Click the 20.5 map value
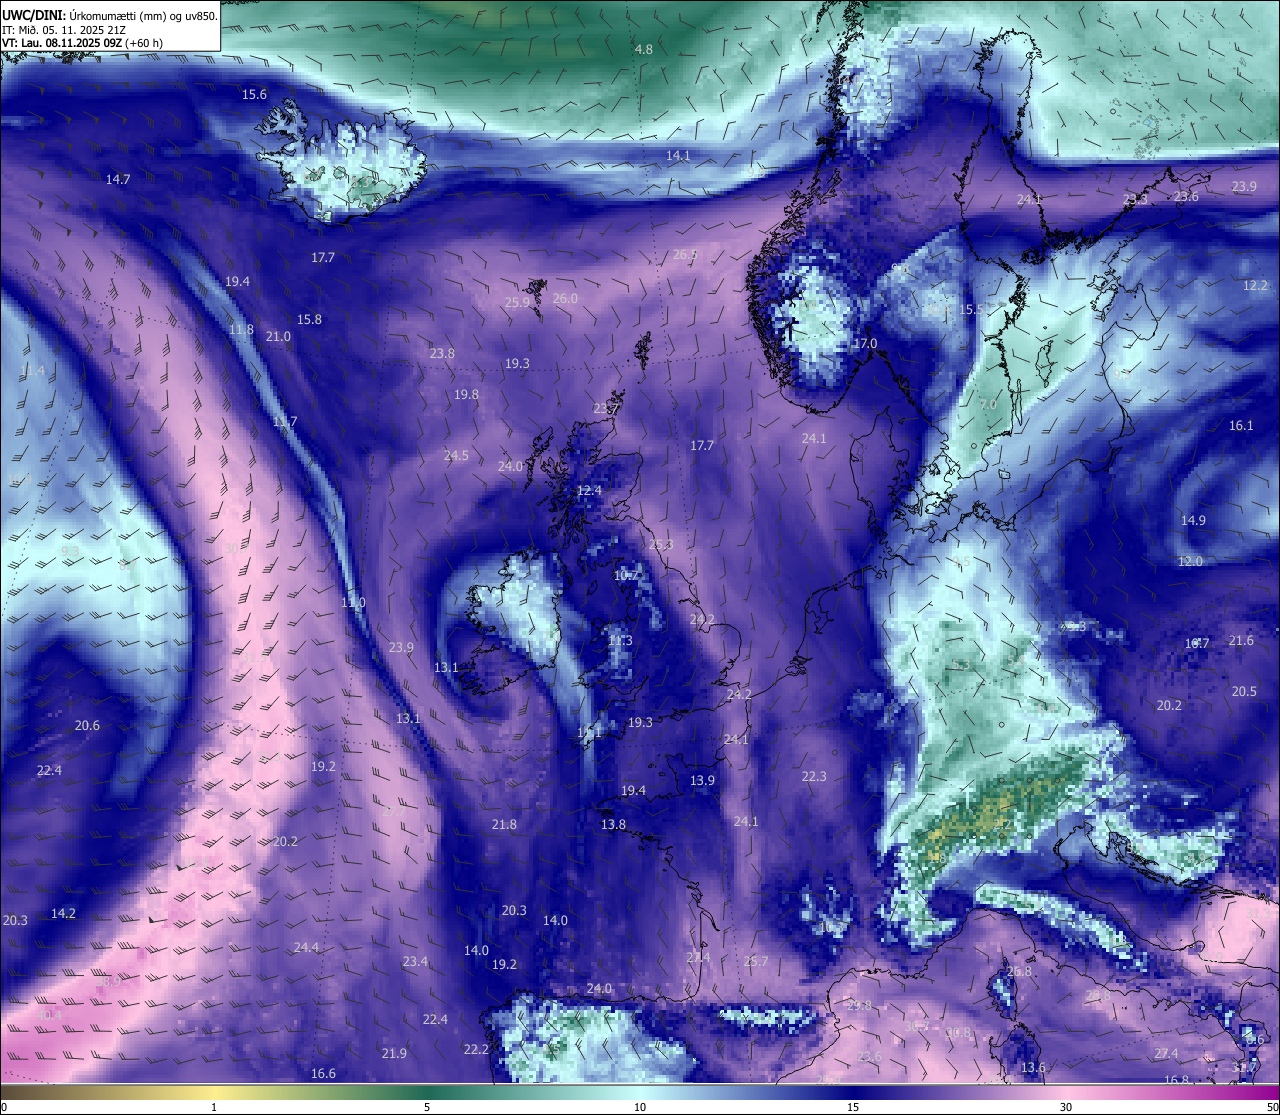 tap(1244, 691)
